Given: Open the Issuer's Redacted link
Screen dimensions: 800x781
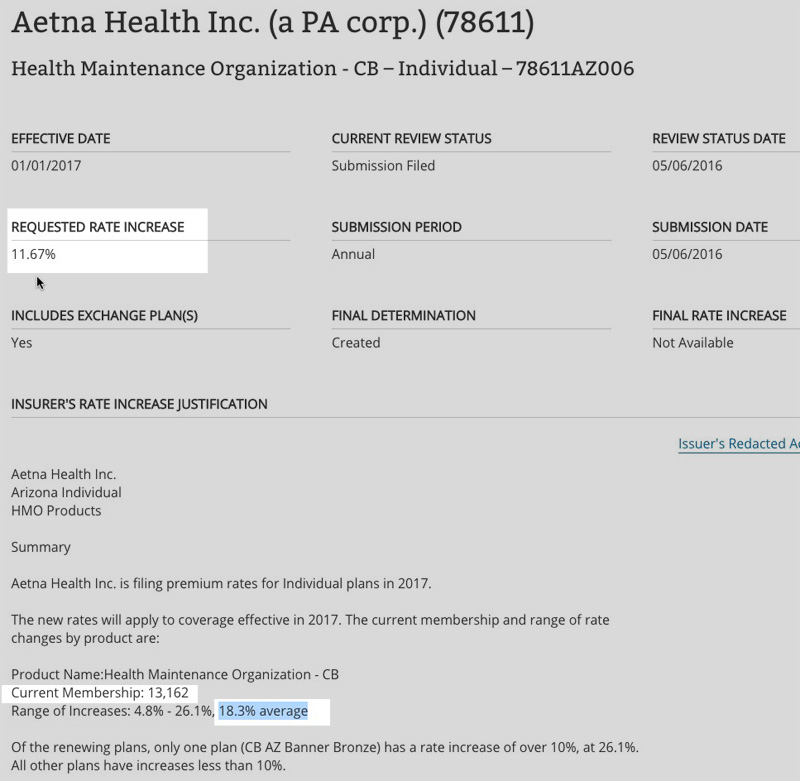Looking at the screenshot, I should [x=738, y=444].
